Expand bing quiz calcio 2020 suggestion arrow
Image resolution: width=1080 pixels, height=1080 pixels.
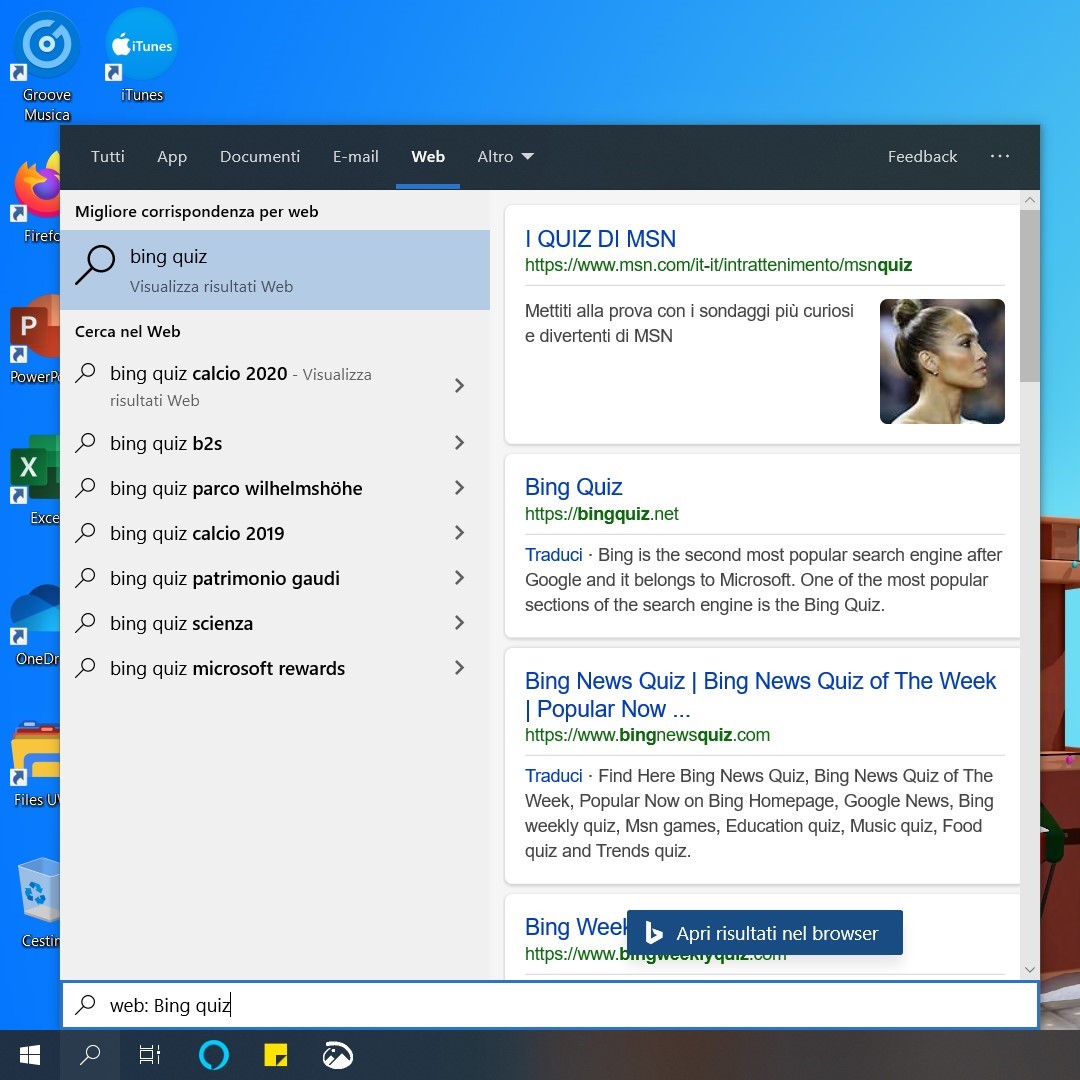click(x=459, y=386)
